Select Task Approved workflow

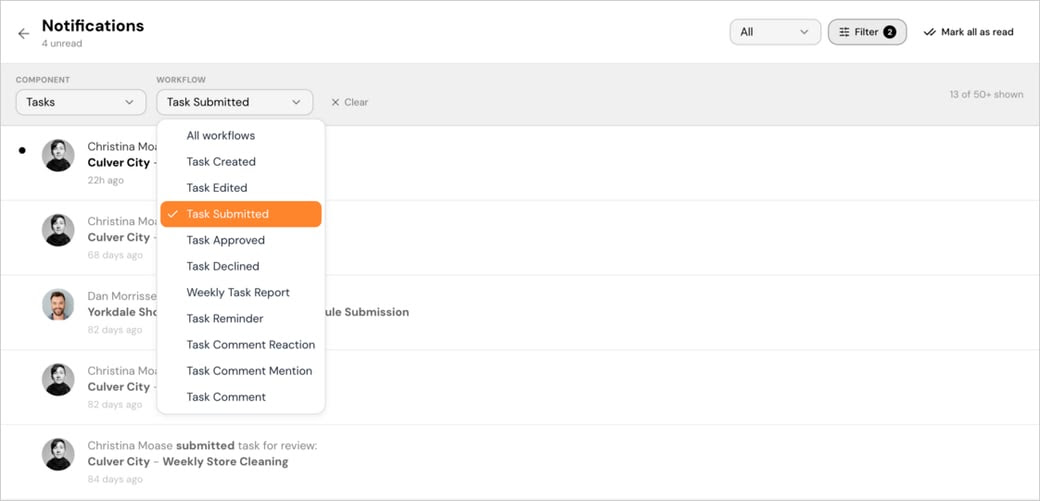tap(241, 240)
